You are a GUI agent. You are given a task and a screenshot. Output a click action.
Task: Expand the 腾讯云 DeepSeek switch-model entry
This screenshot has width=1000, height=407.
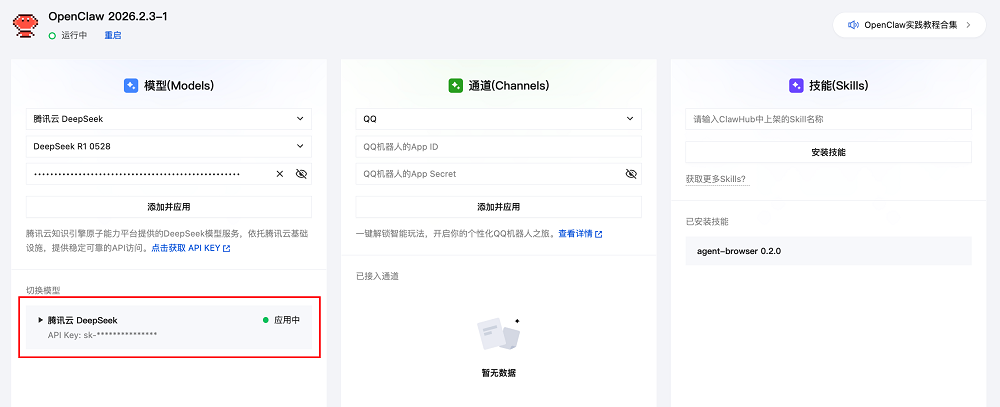click(x=41, y=320)
